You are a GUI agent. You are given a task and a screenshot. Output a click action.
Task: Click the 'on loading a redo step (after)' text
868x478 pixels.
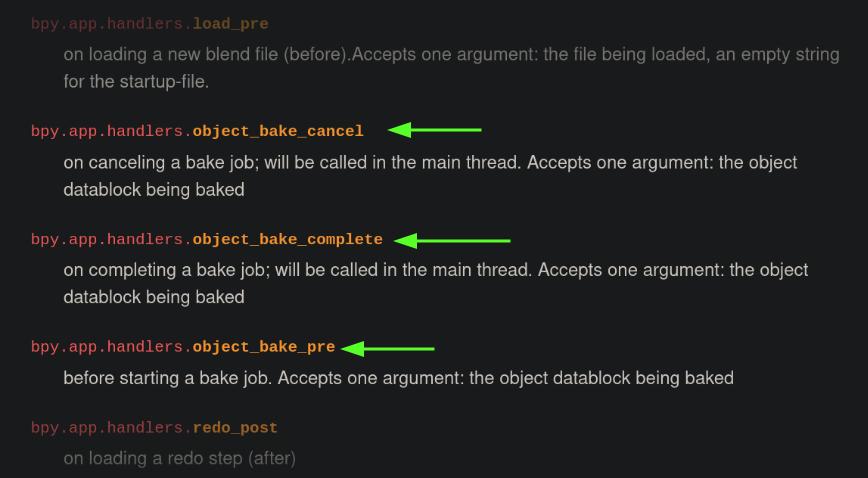[179, 459]
